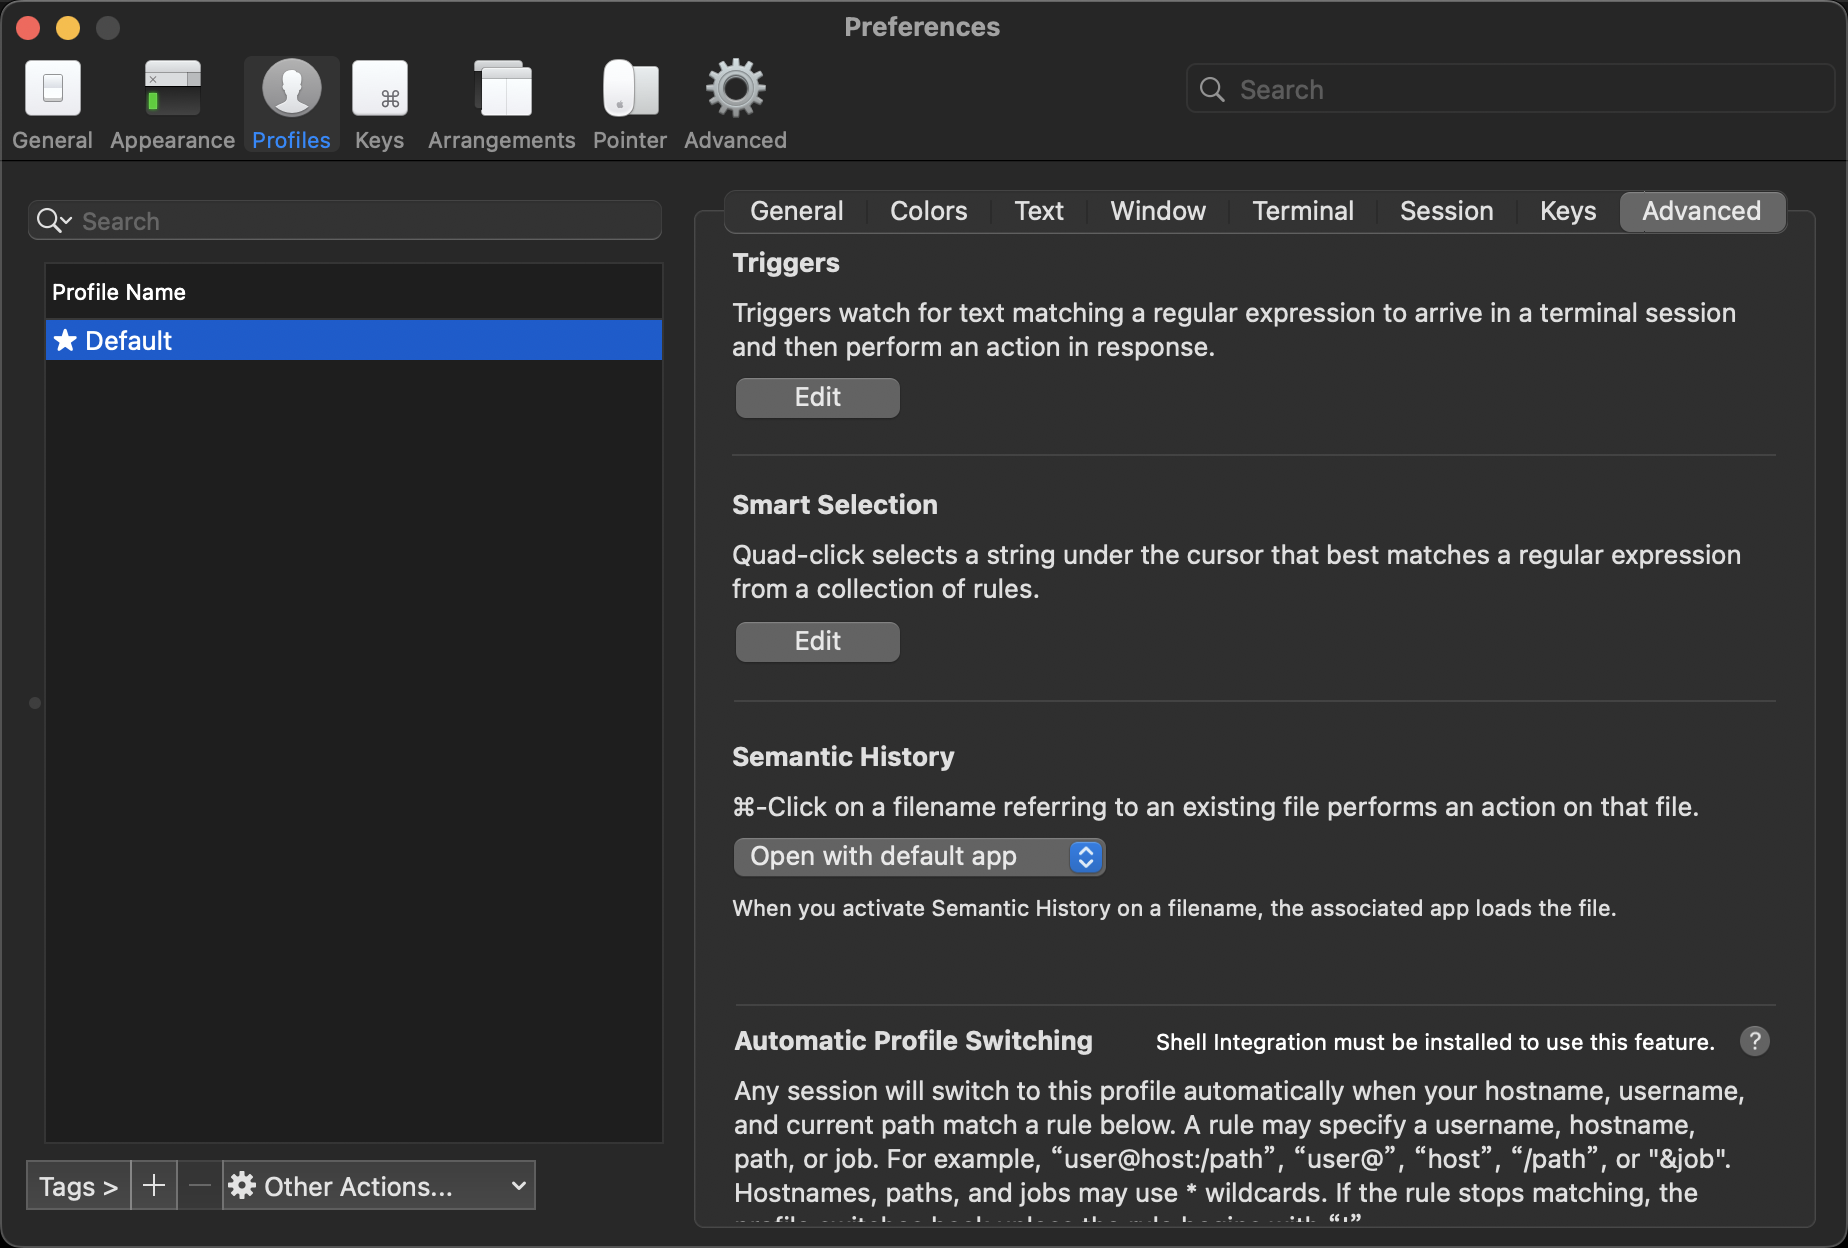Open the Pointer preferences icon
Image resolution: width=1848 pixels, height=1248 pixels.
coord(630,105)
